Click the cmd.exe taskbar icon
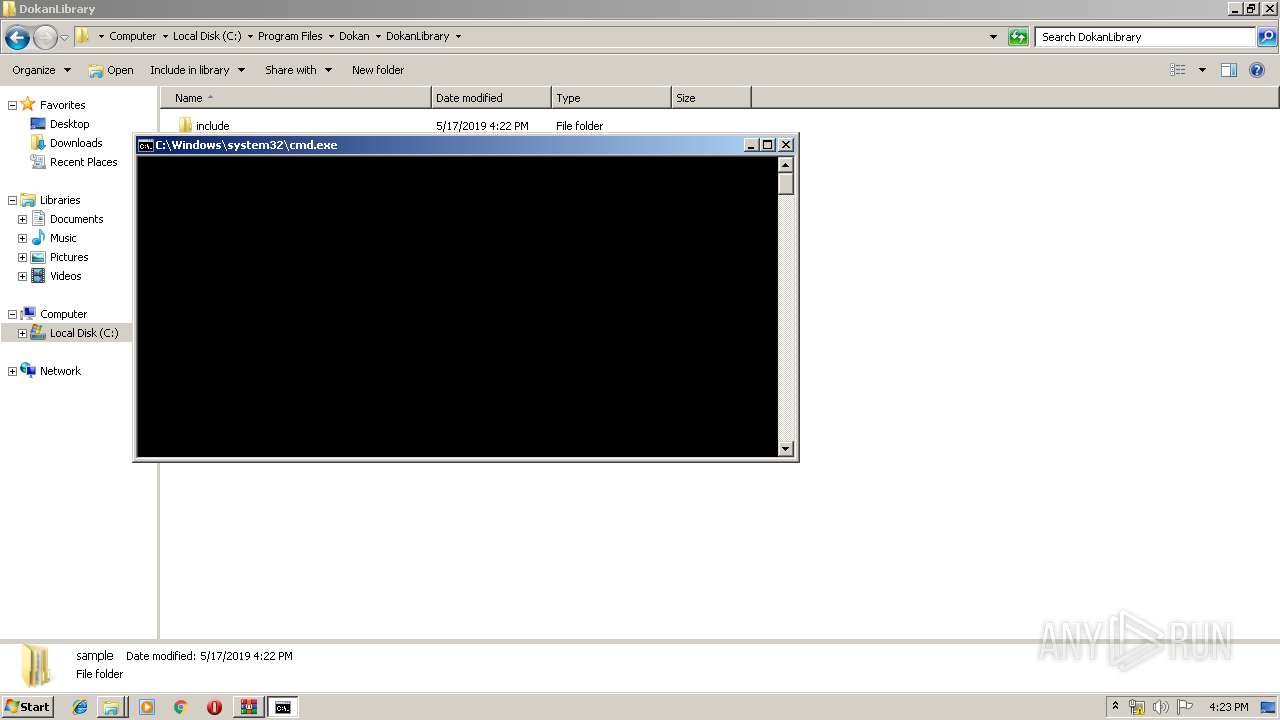The image size is (1280, 720). (x=283, y=707)
